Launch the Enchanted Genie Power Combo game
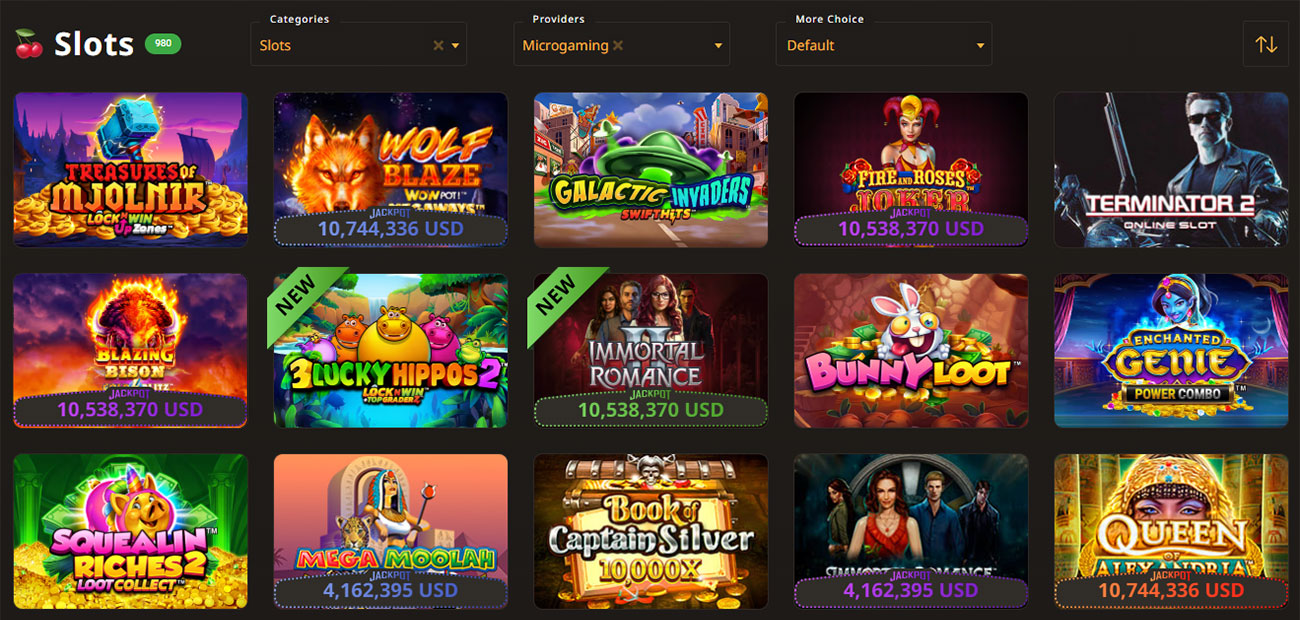 tap(1171, 351)
